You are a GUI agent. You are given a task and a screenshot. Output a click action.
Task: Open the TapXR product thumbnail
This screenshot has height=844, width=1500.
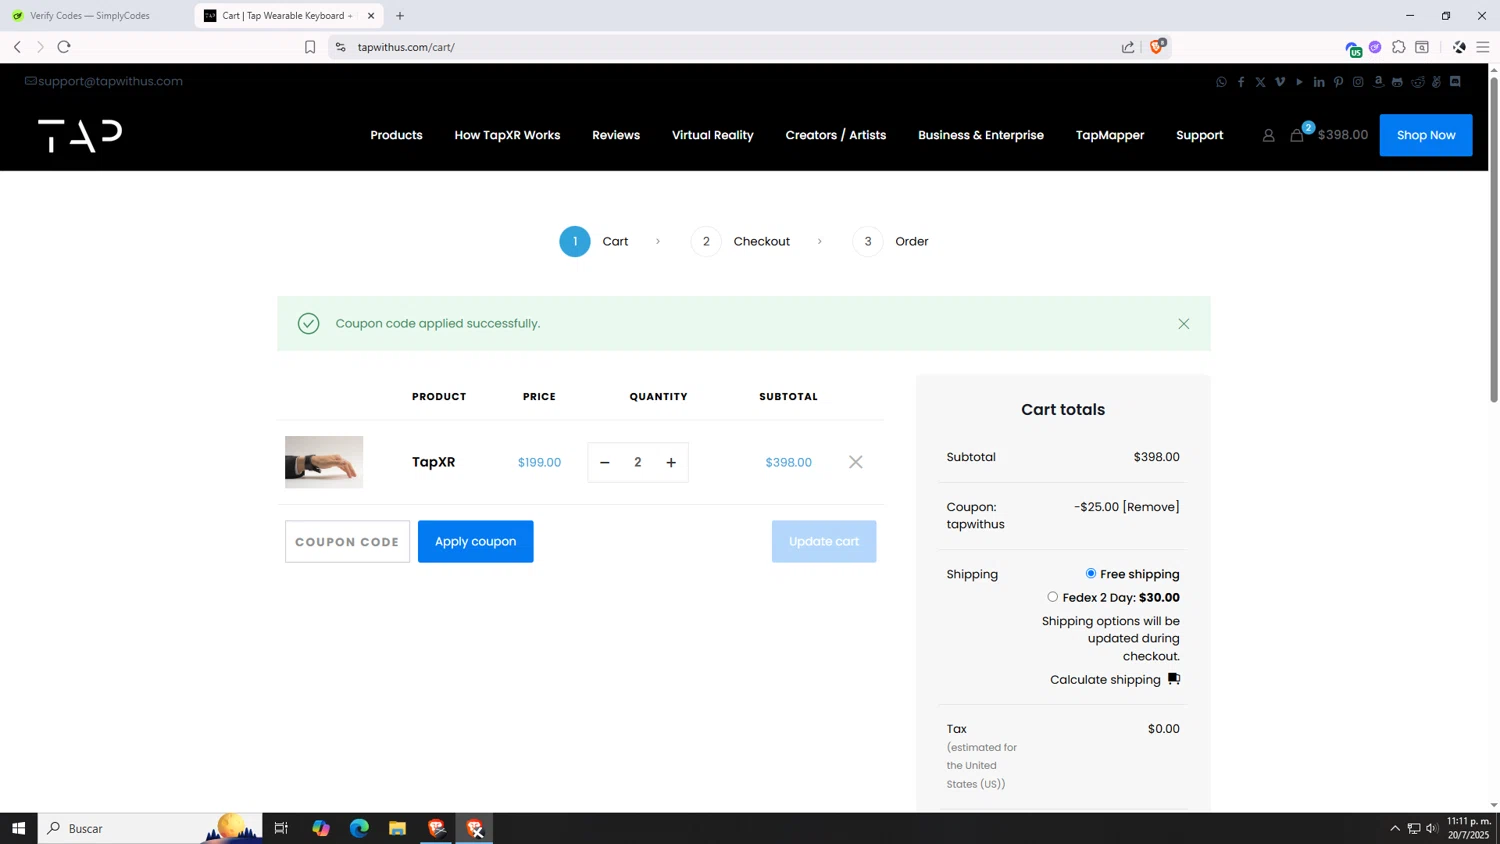(x=324, y=462)
